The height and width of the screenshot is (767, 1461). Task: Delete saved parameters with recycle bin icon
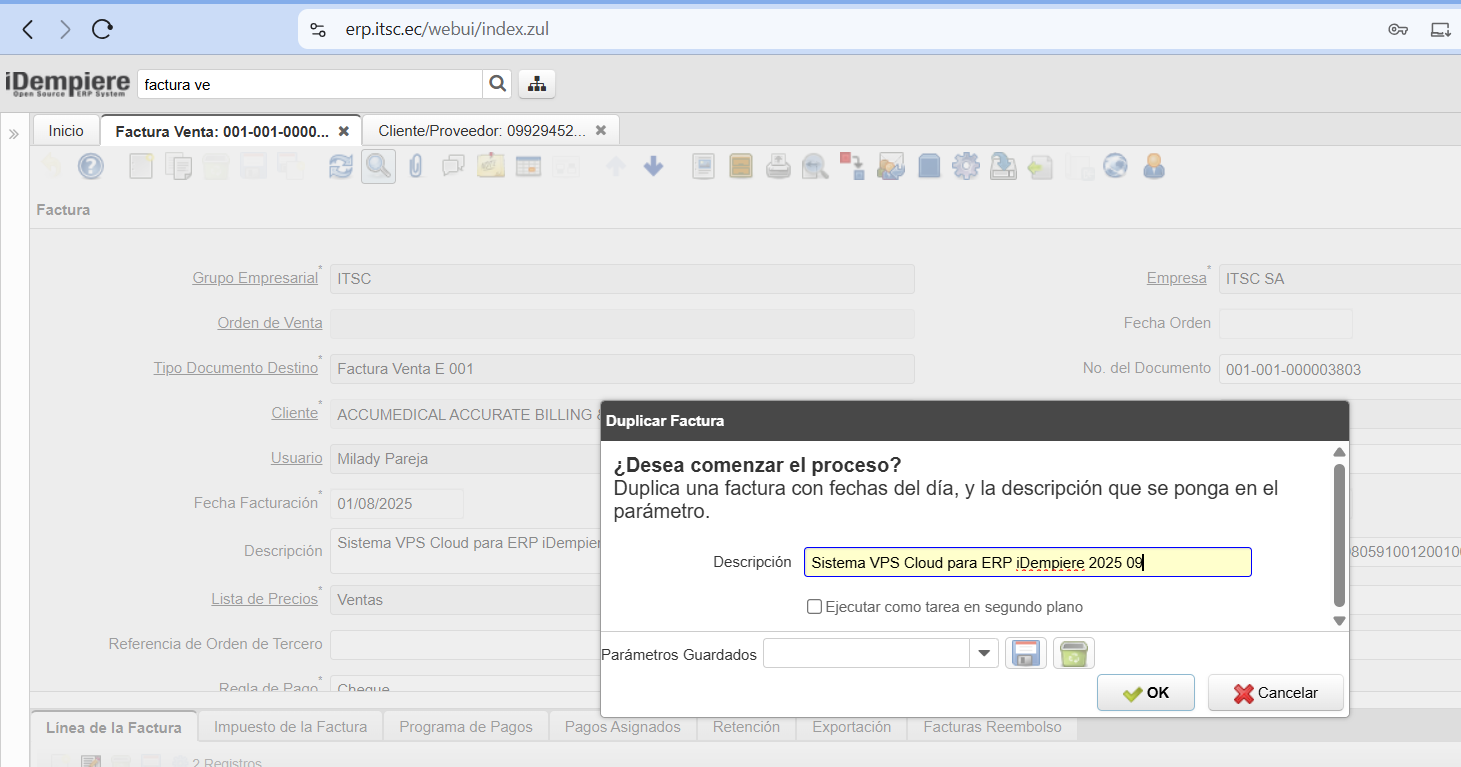1074,654
